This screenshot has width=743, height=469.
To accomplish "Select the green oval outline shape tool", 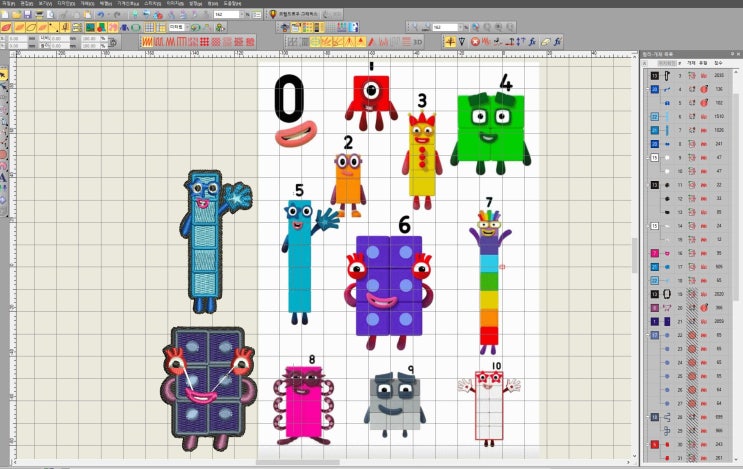I will tap(136, 27).
